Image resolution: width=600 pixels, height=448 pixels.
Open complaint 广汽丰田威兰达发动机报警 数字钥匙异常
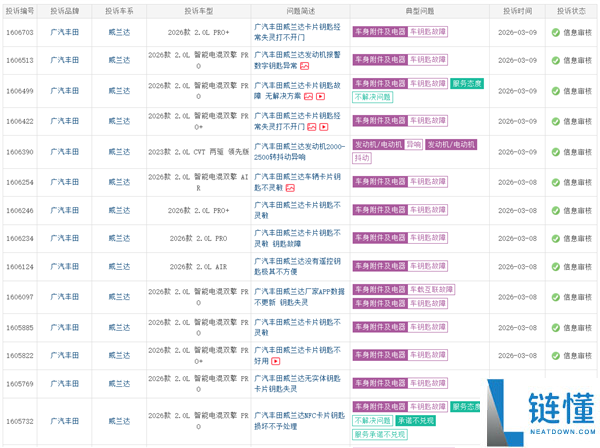click(x=297, y=60)
